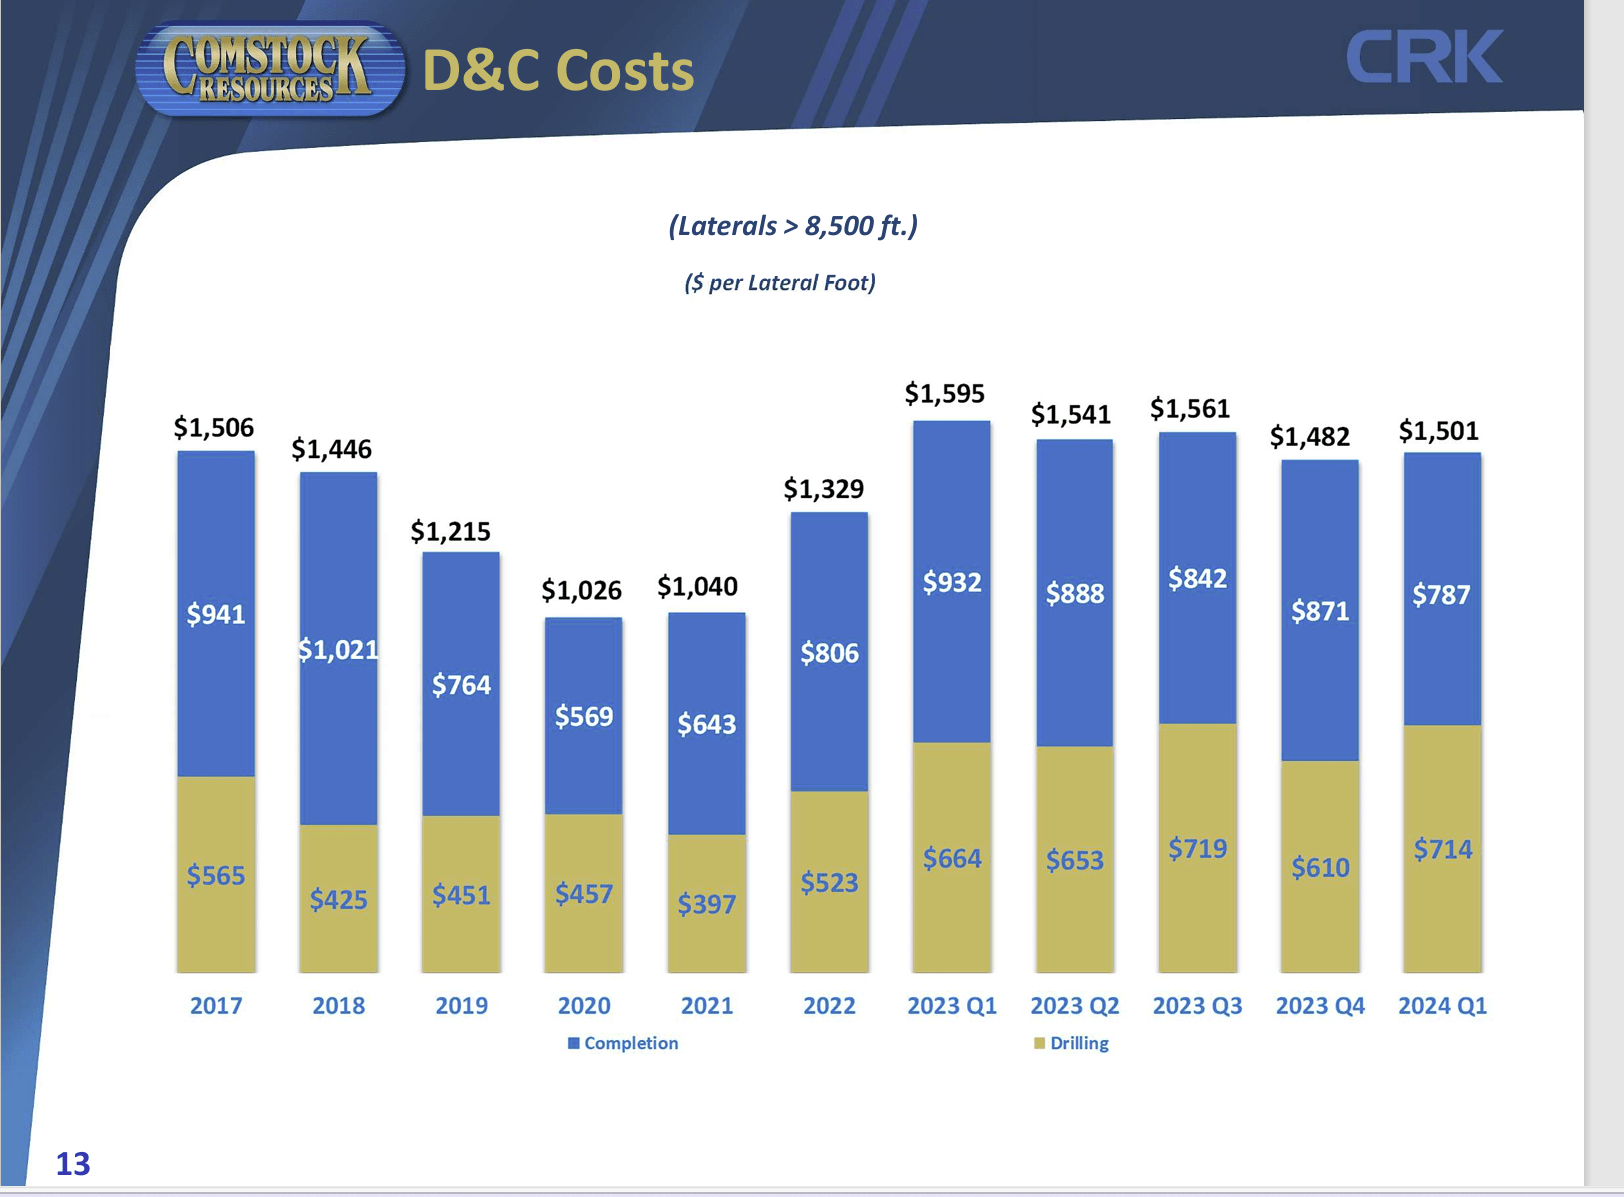1624x1197 pixels.
Task: Click the CRK logo
Action: [x=1425, y=58]
